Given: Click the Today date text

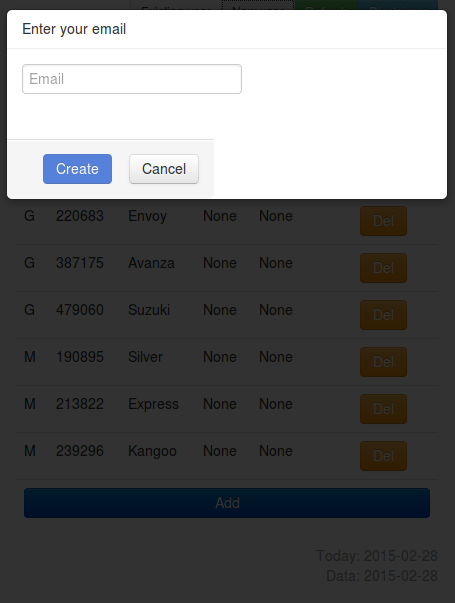Looking at the screenshot, I should (377, 556).
